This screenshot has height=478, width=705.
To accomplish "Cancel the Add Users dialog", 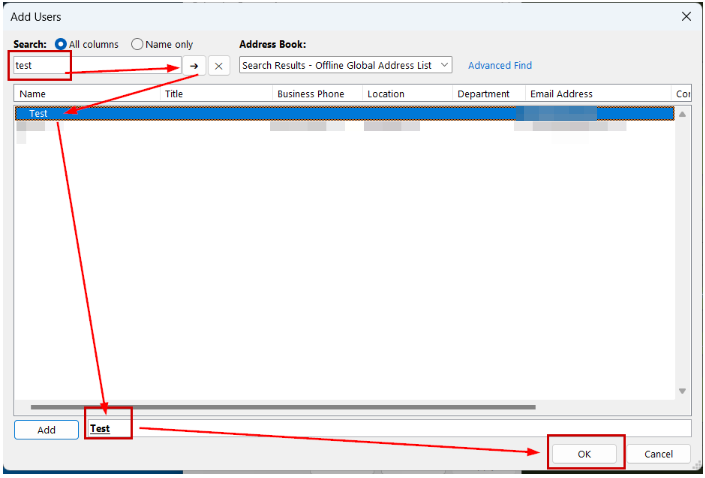I will 658,454.
